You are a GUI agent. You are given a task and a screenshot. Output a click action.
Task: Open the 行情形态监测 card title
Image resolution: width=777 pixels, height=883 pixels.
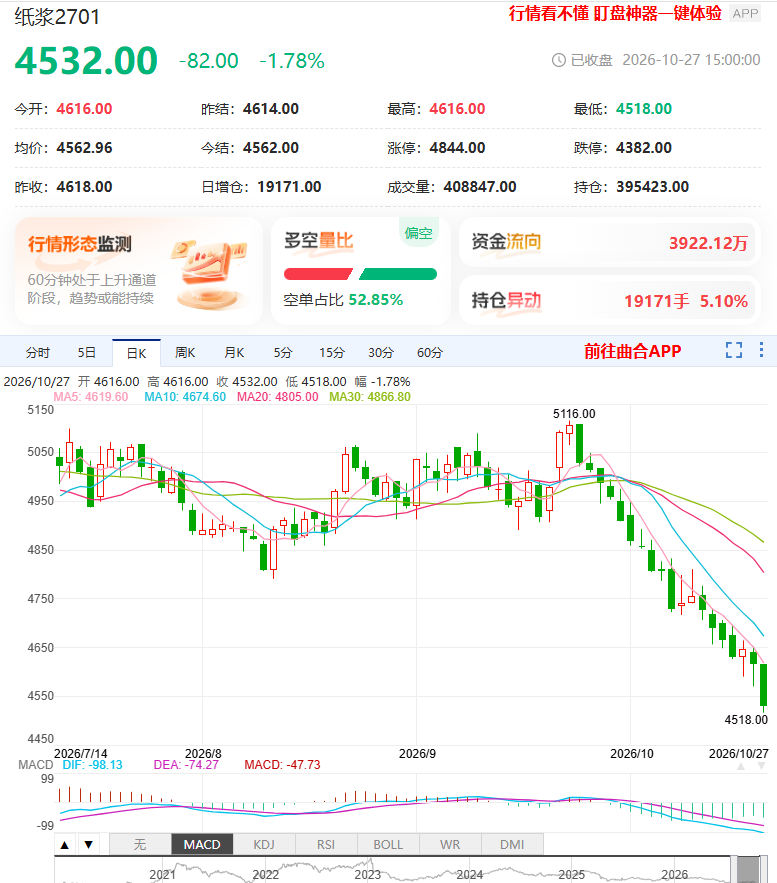pos(79,244)
